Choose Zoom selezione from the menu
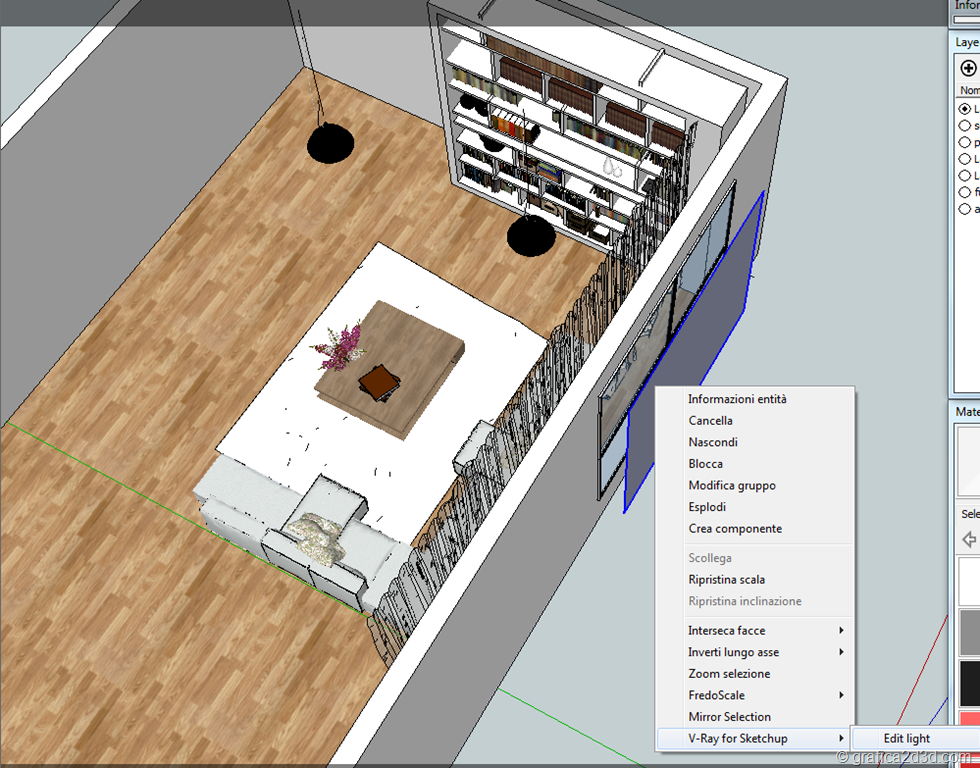980x768 pixels. click(x=729, y=674)
